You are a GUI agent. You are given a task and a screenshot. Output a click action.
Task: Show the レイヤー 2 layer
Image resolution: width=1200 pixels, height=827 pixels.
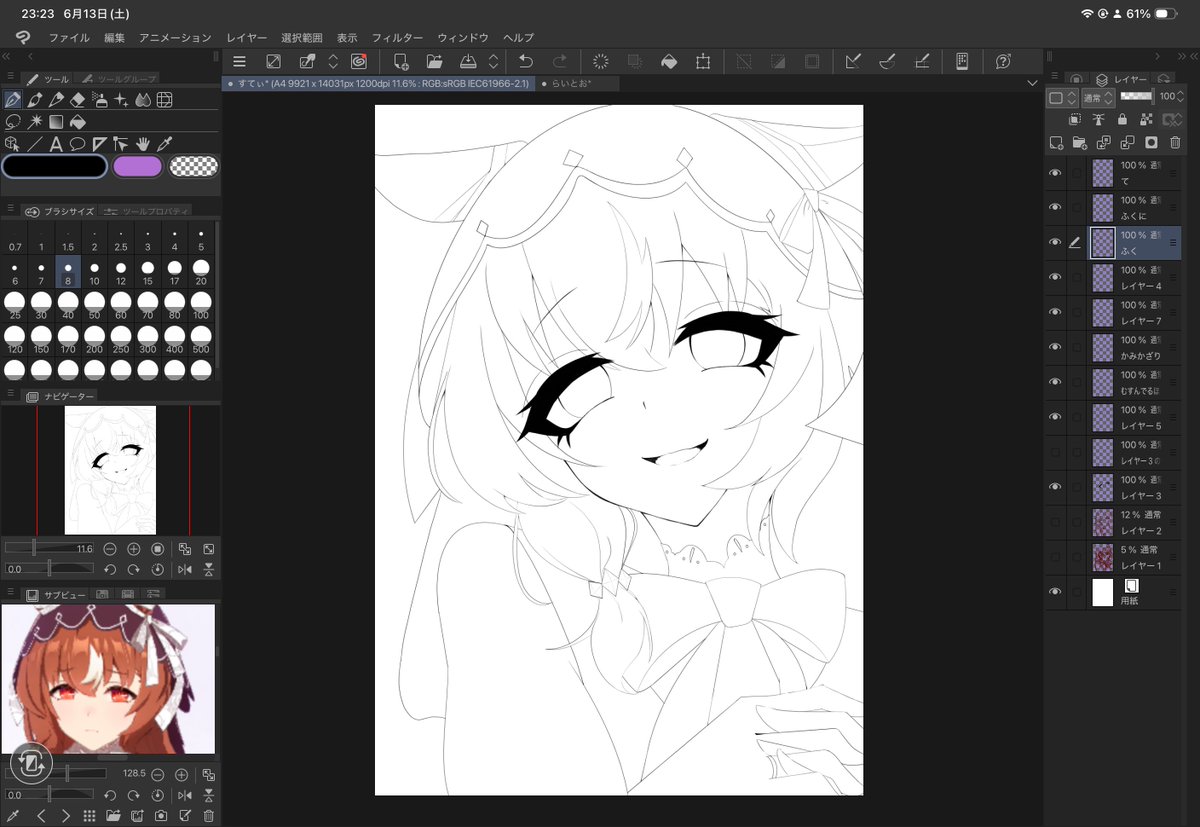point(1055,522)
